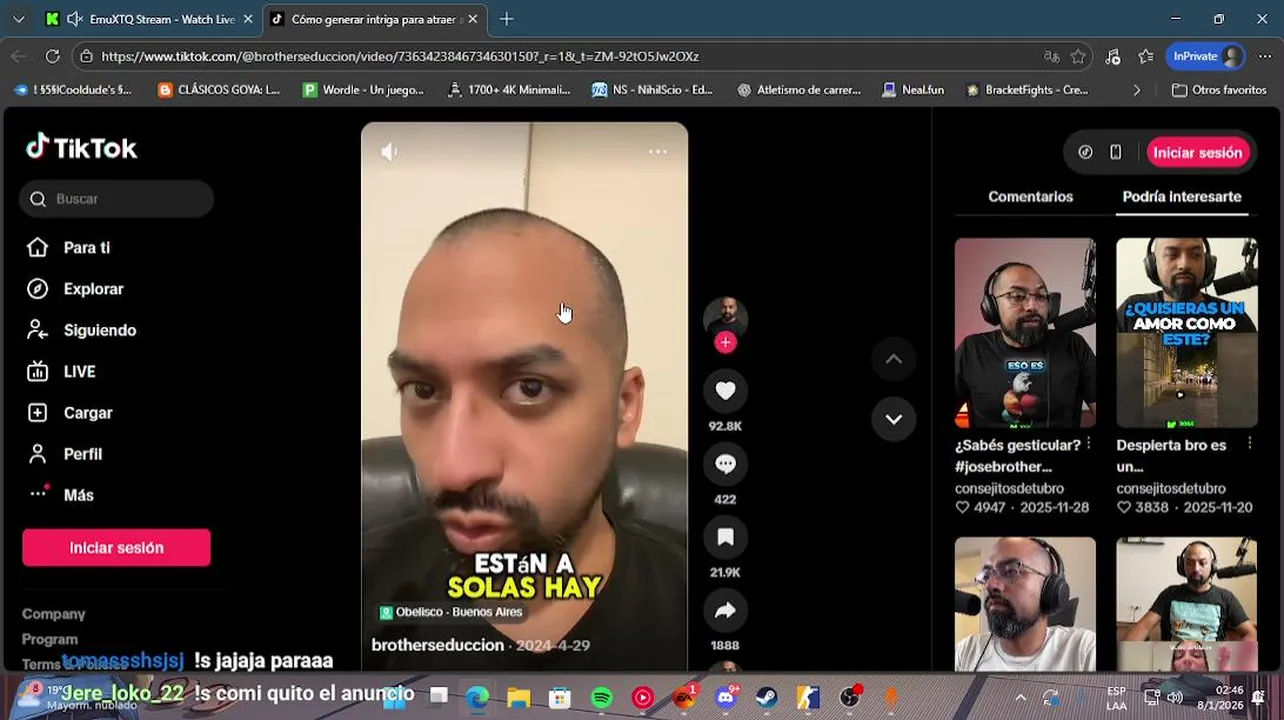
Task: Close the TikTok 'Cómo generar intriga' tab
Action: pos(472,19)
